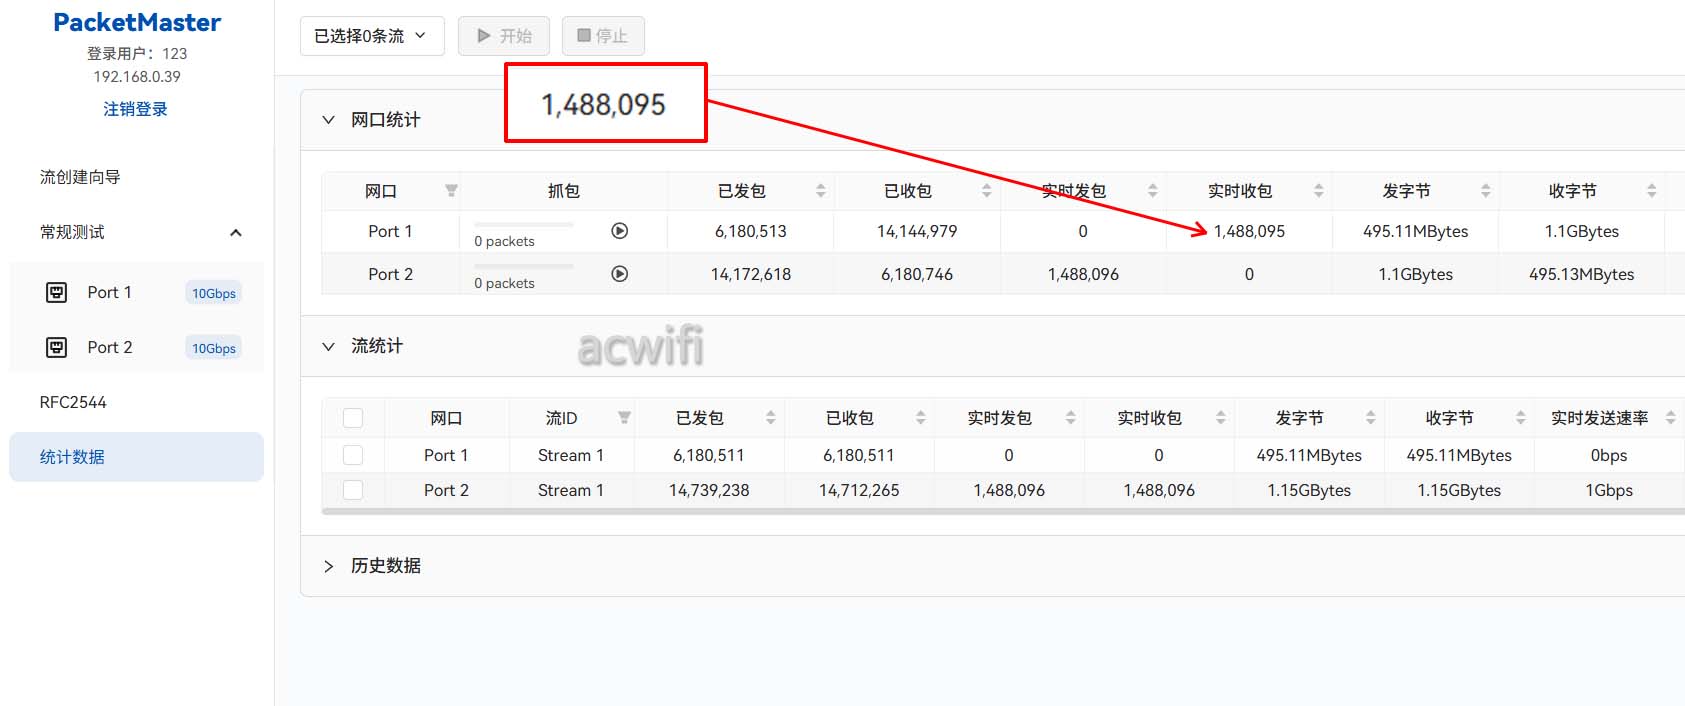Sort port table by 实时收包 column

1319,191
